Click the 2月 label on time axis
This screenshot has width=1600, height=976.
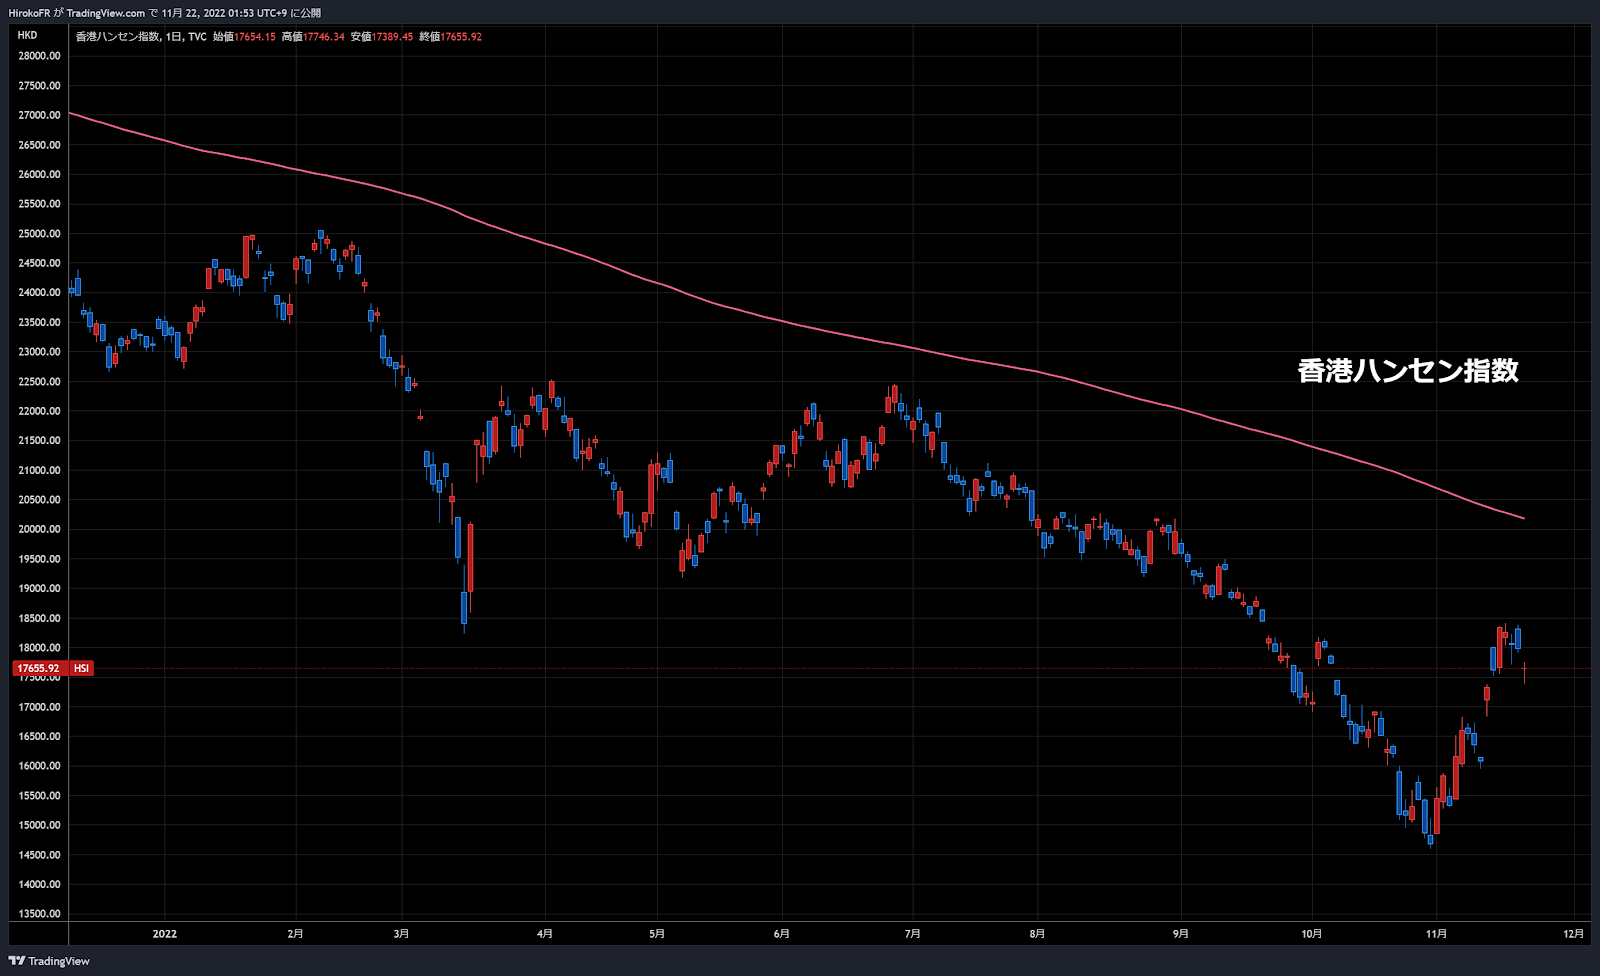tap(295, 934)
